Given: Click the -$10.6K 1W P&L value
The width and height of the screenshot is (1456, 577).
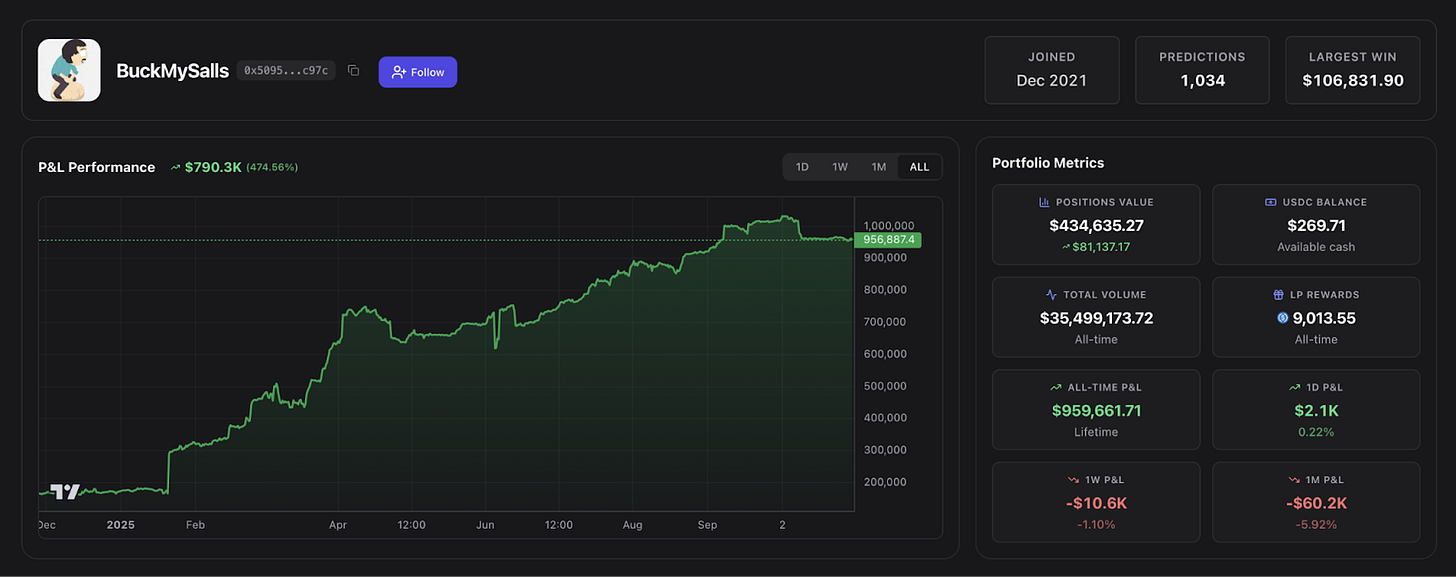Looking at the screenshot, I should tap(1096, 503).
